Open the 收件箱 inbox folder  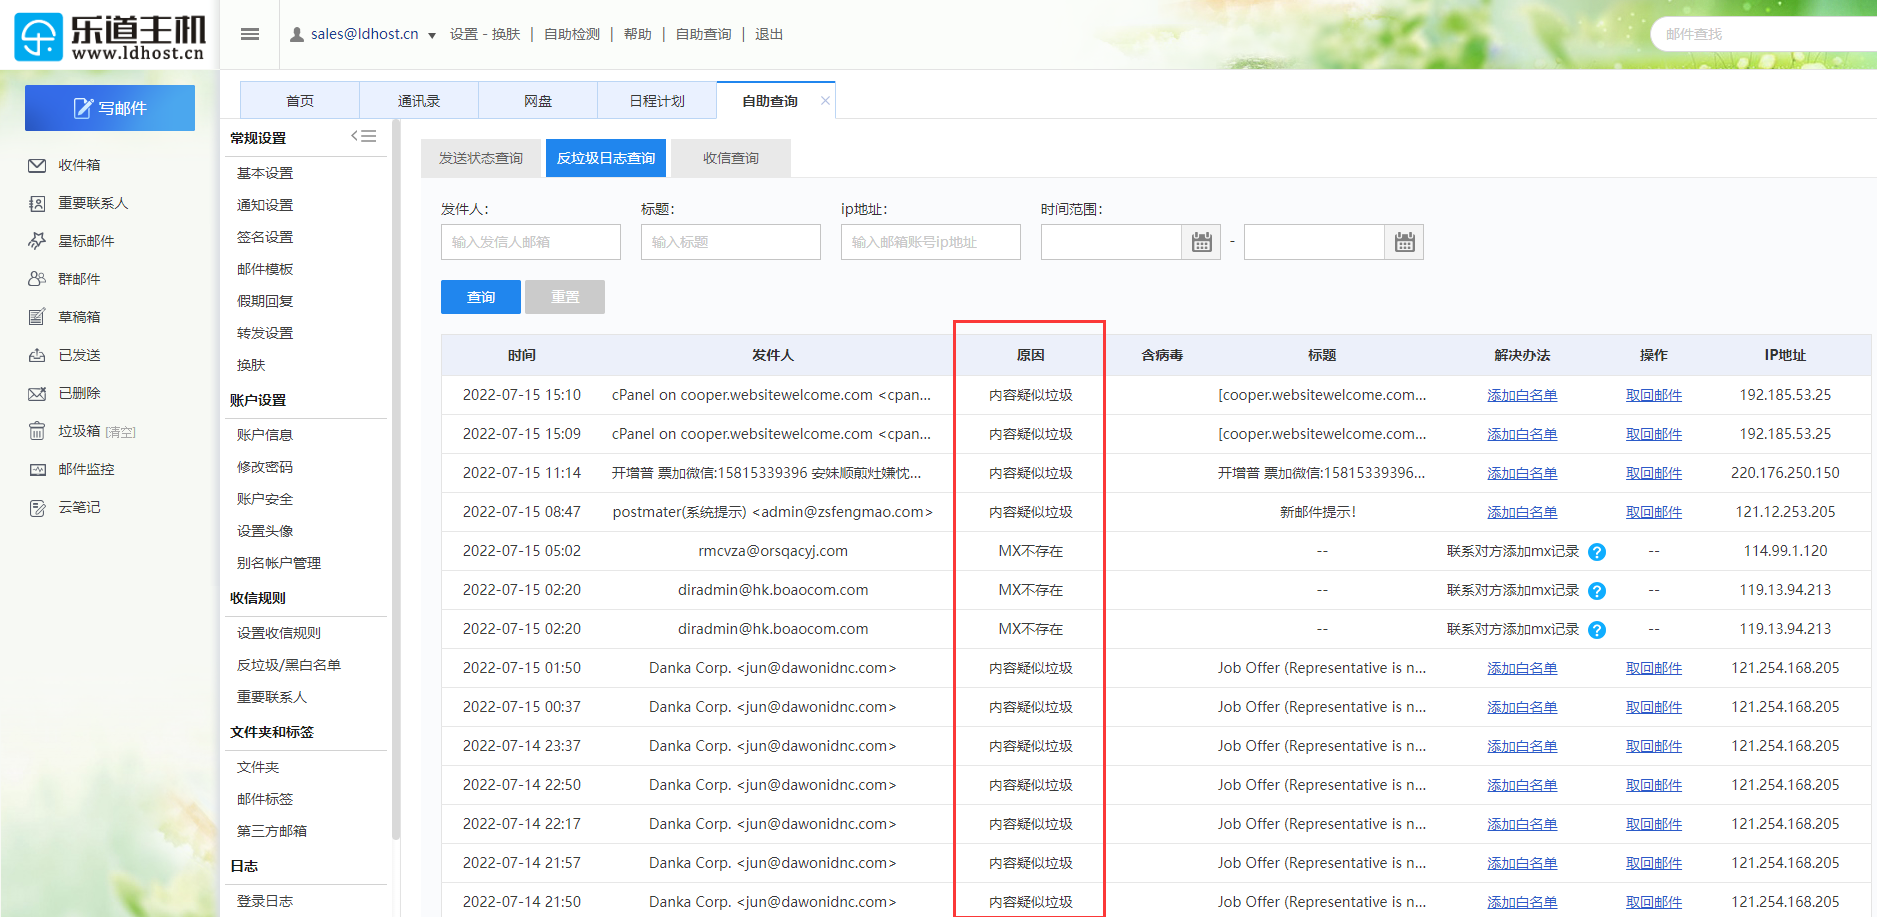pyautogui.click(x=79, y=165)
